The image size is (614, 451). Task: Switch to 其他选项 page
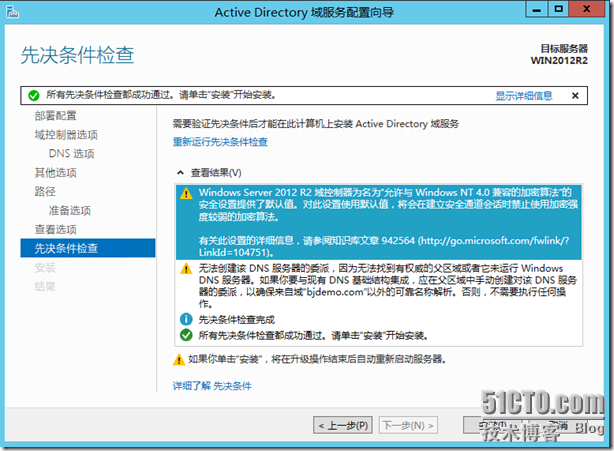(55, 172)
